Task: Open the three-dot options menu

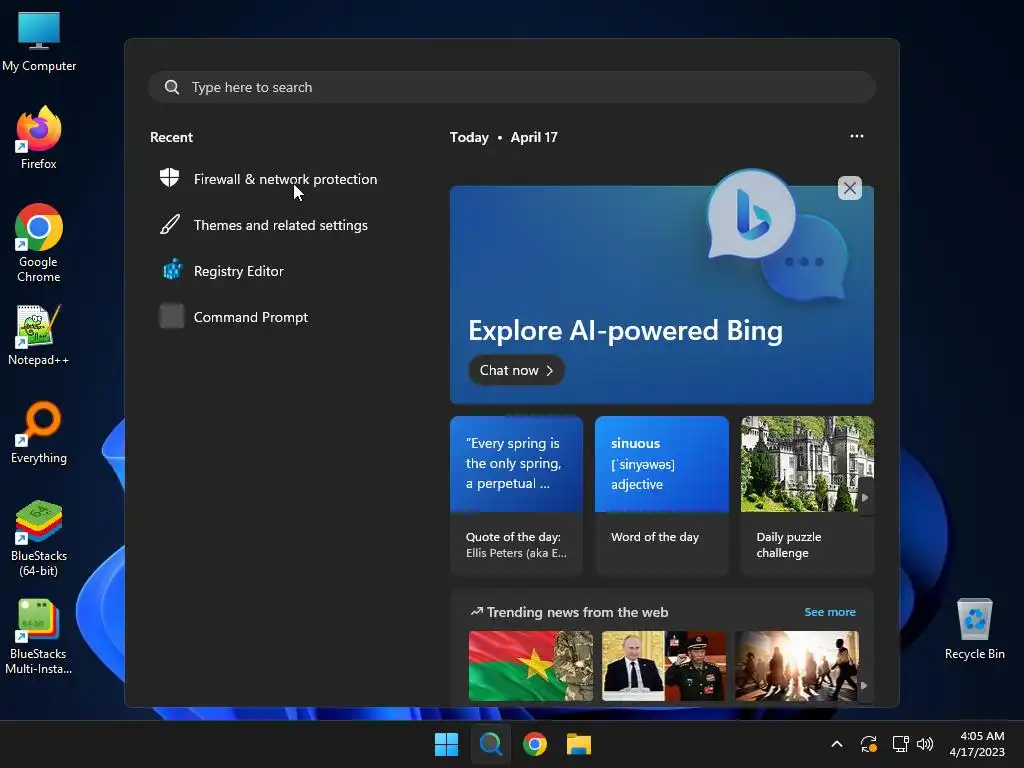Action: coord(857,136)
